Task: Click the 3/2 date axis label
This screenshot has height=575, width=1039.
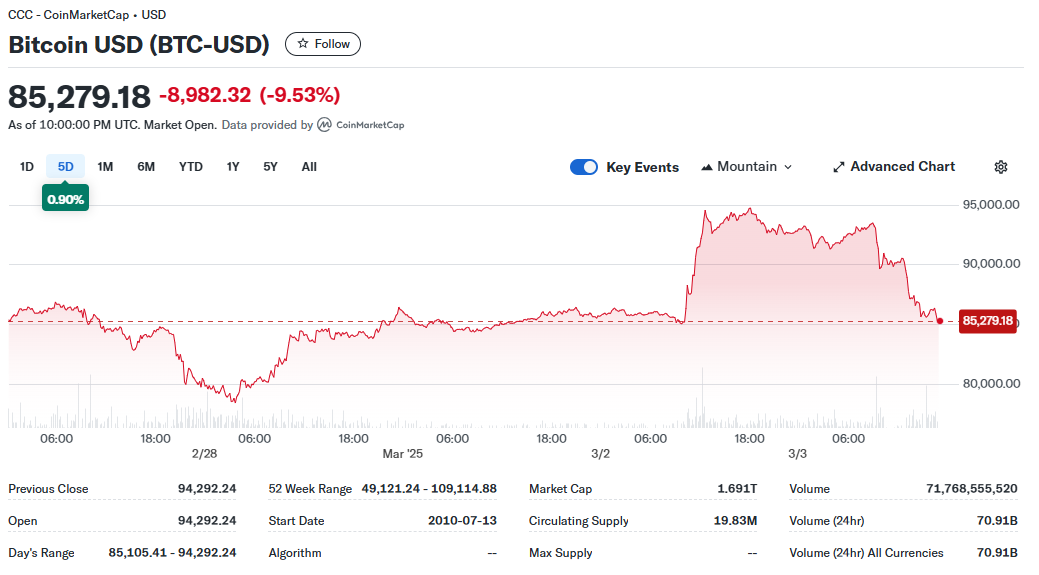Action: (600, 454)
